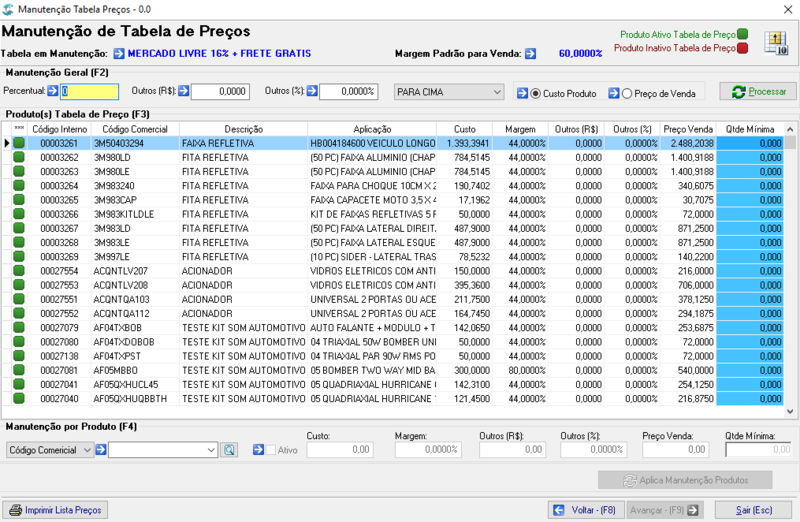Screen dimensions: 800x522
Task: Click green status icon of row 00027040
Action: click(x=19, y=398)
